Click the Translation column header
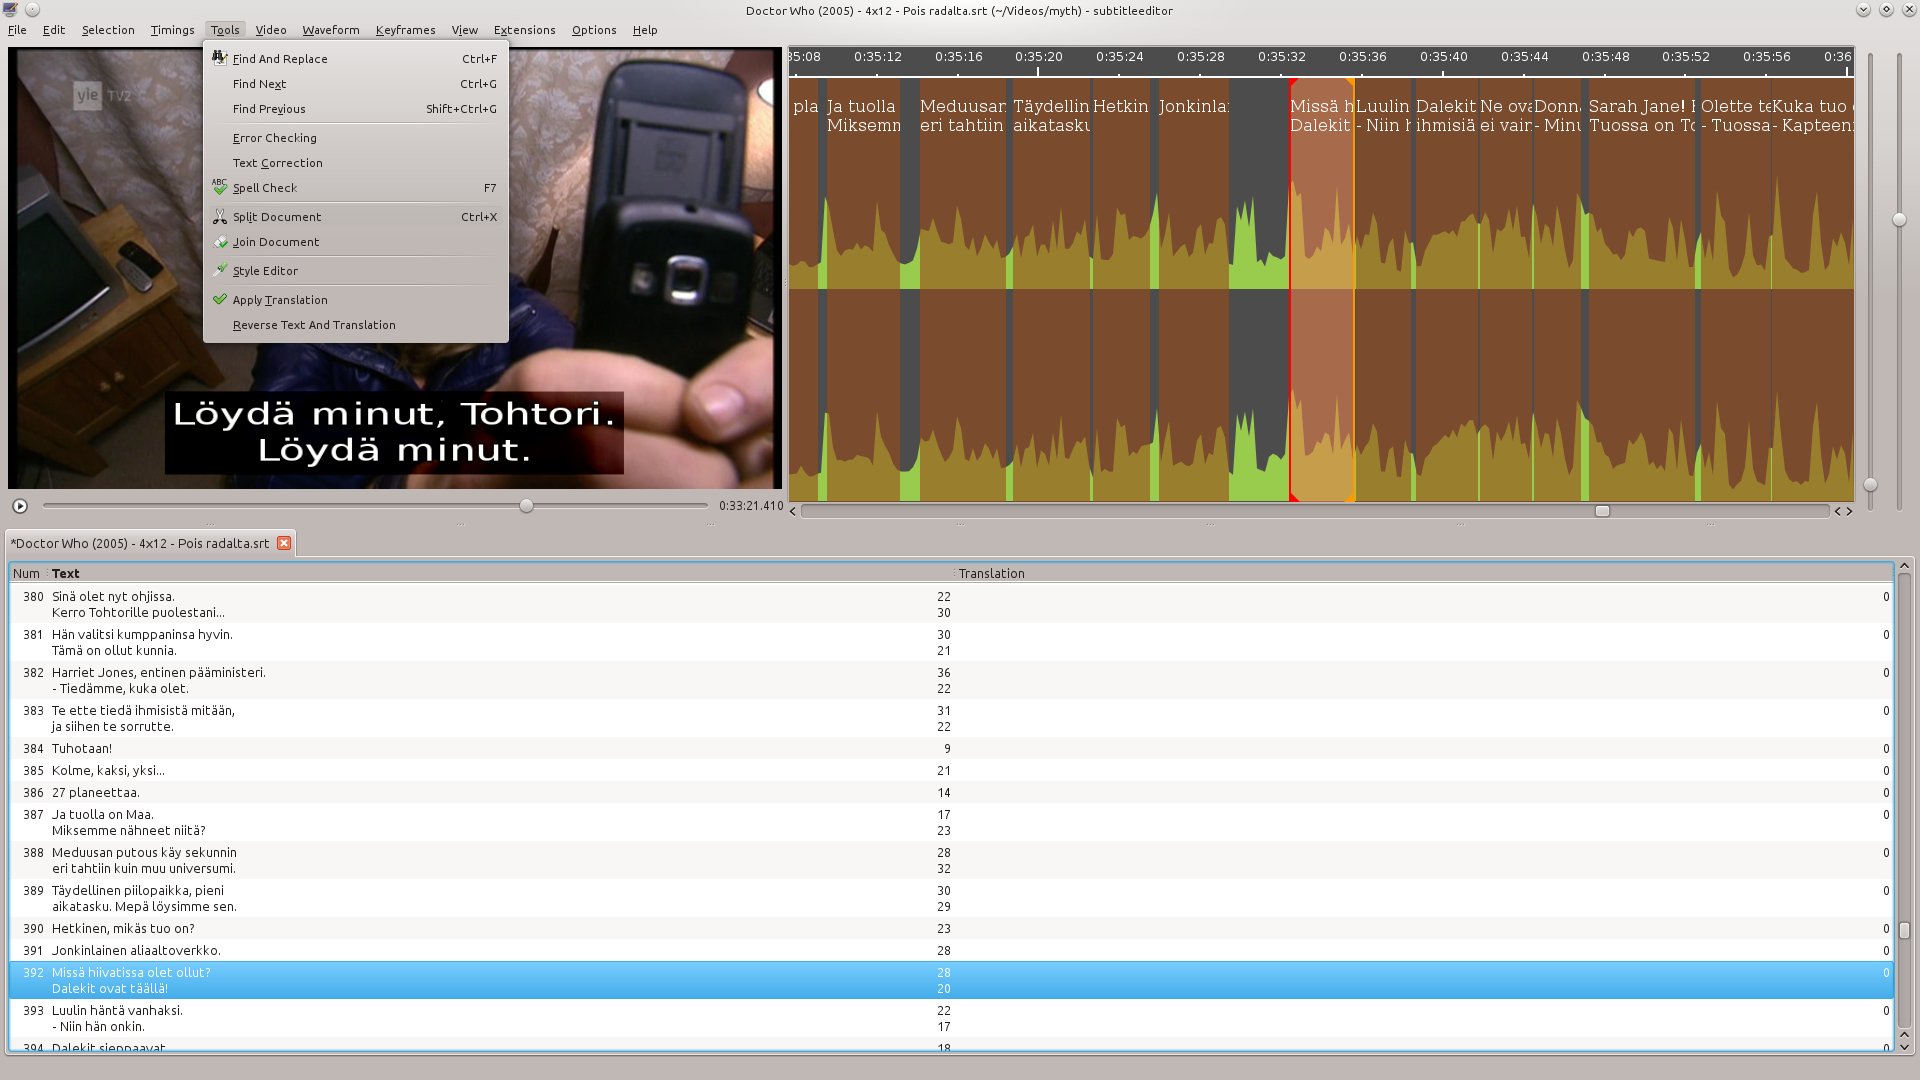Screen dimensions: 1920x1080 (1424, 573)
